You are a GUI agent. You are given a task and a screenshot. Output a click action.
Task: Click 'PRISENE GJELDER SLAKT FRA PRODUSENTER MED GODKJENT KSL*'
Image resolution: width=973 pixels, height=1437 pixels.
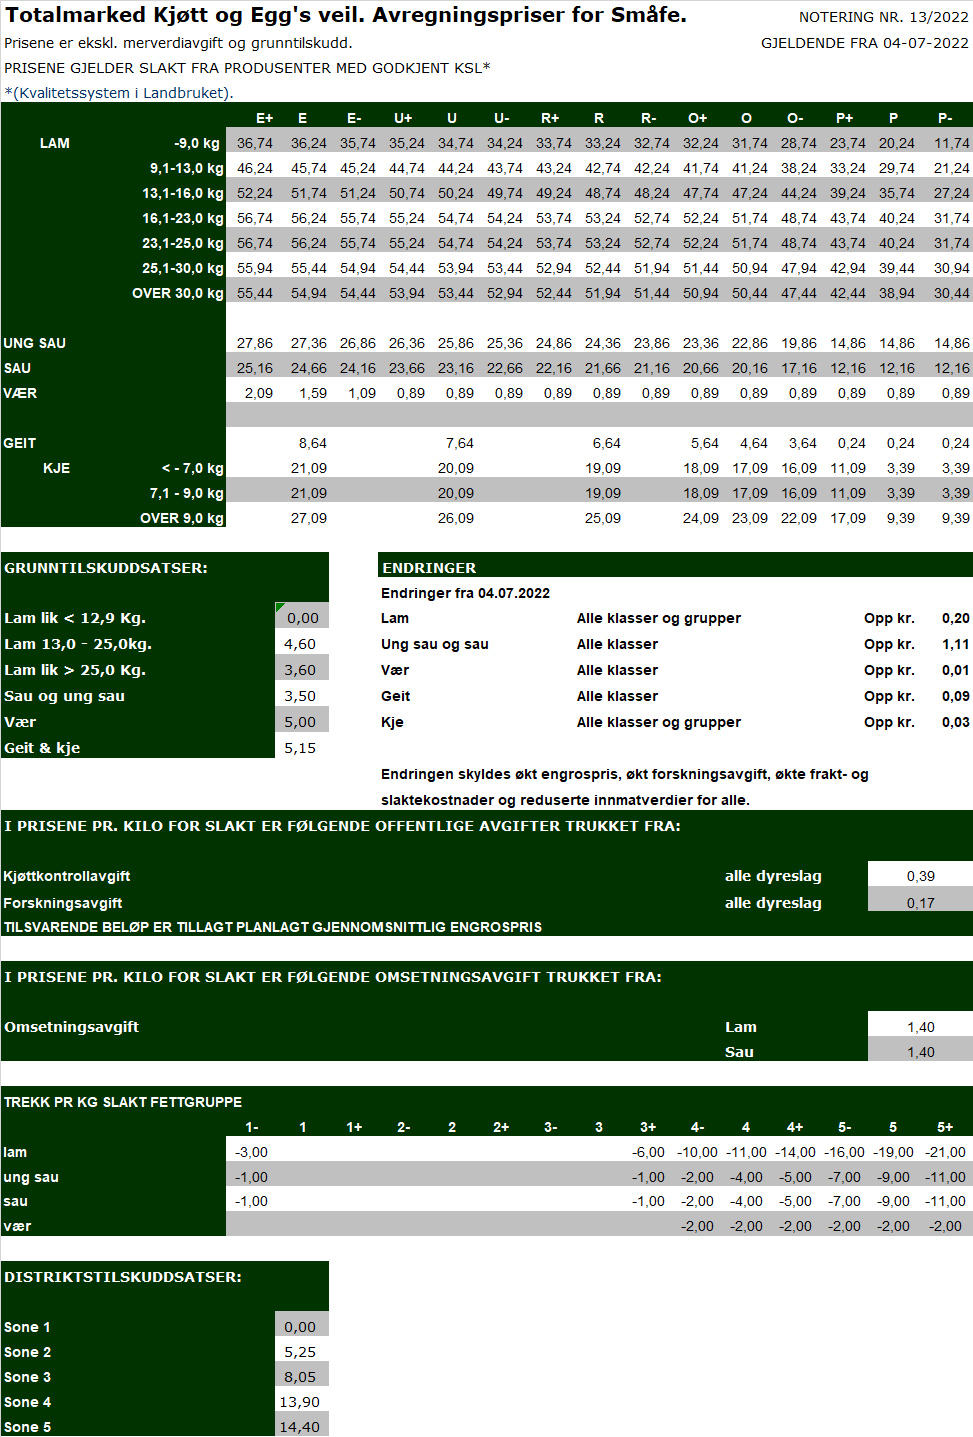coord(247,68)
